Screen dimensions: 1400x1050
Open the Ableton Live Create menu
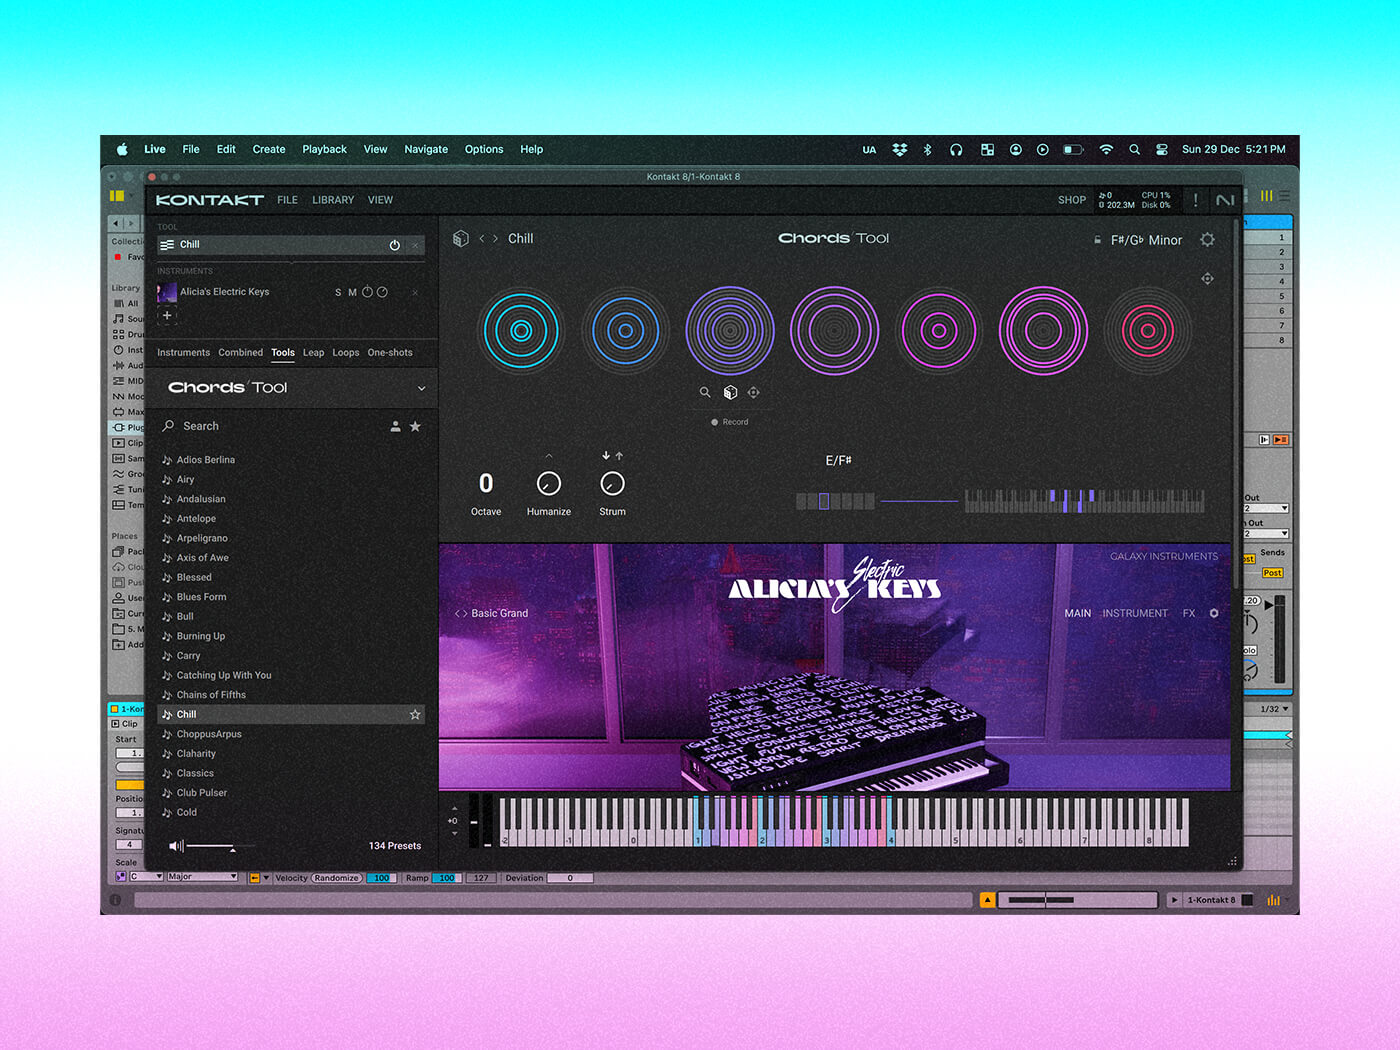(269, 149)
